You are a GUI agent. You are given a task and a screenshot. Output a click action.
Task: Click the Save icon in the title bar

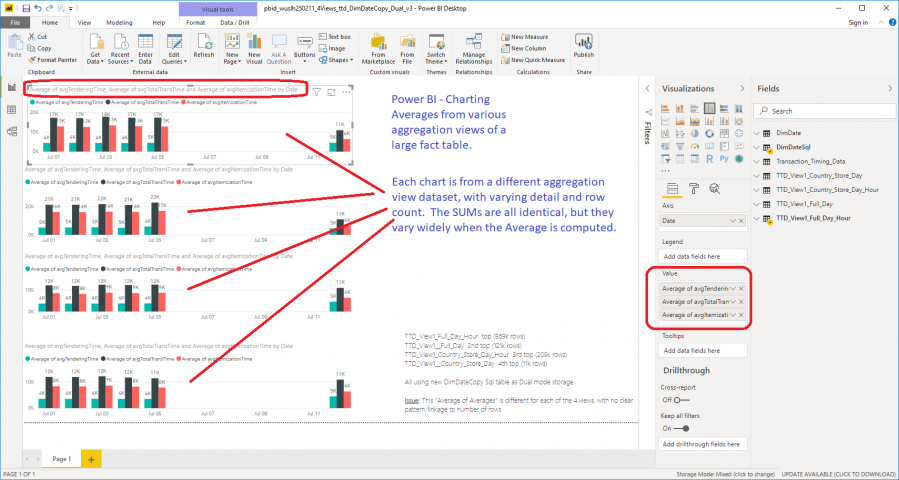(26, 9)
